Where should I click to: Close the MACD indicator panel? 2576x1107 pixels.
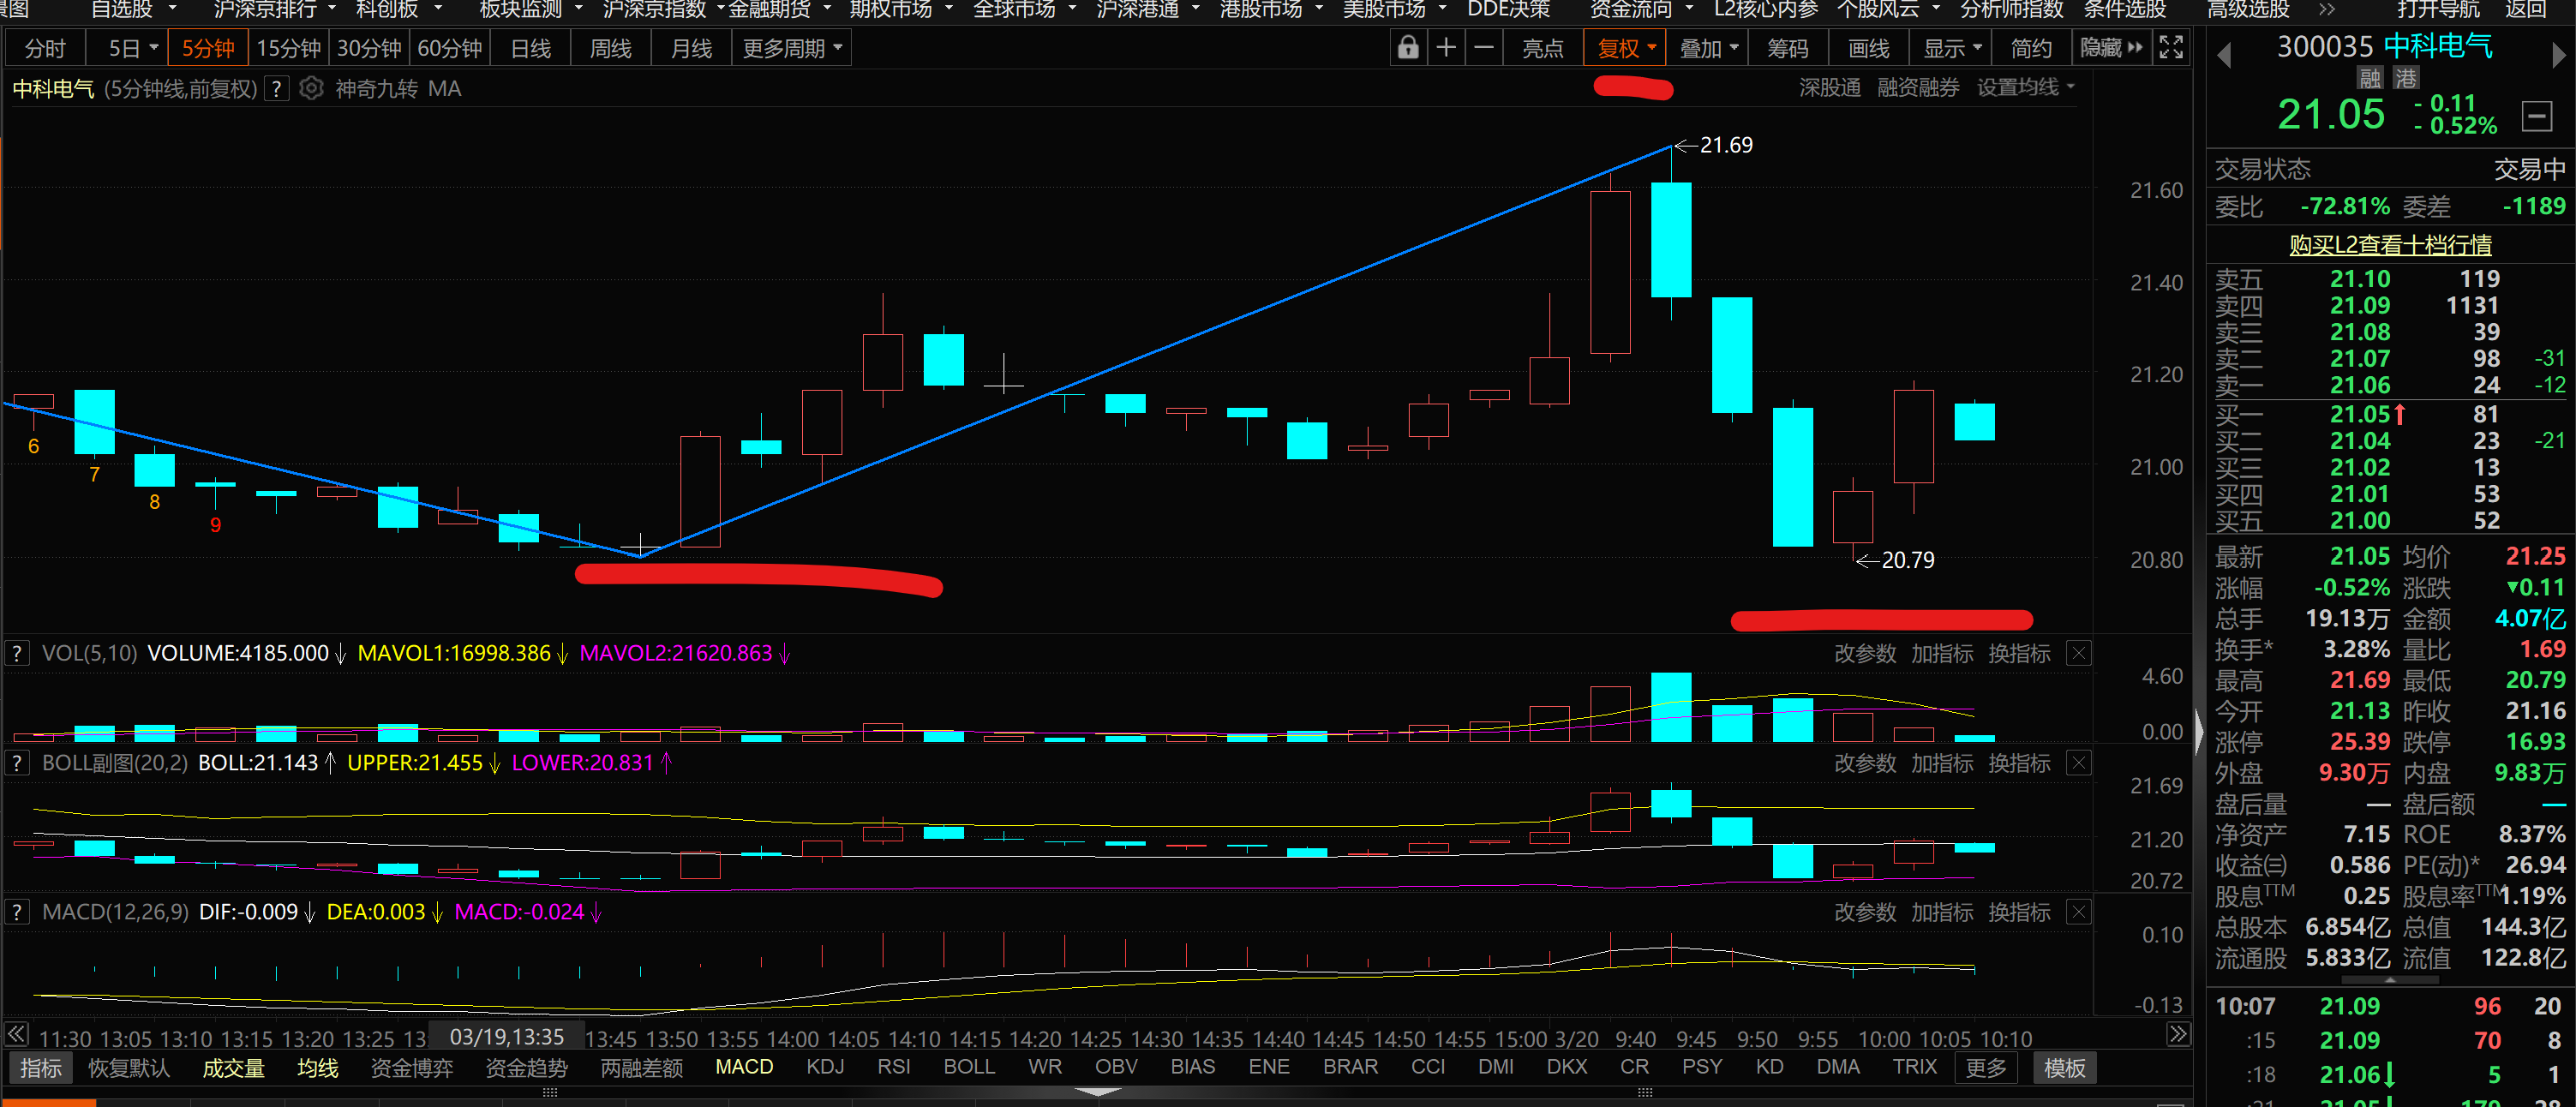2078,912
